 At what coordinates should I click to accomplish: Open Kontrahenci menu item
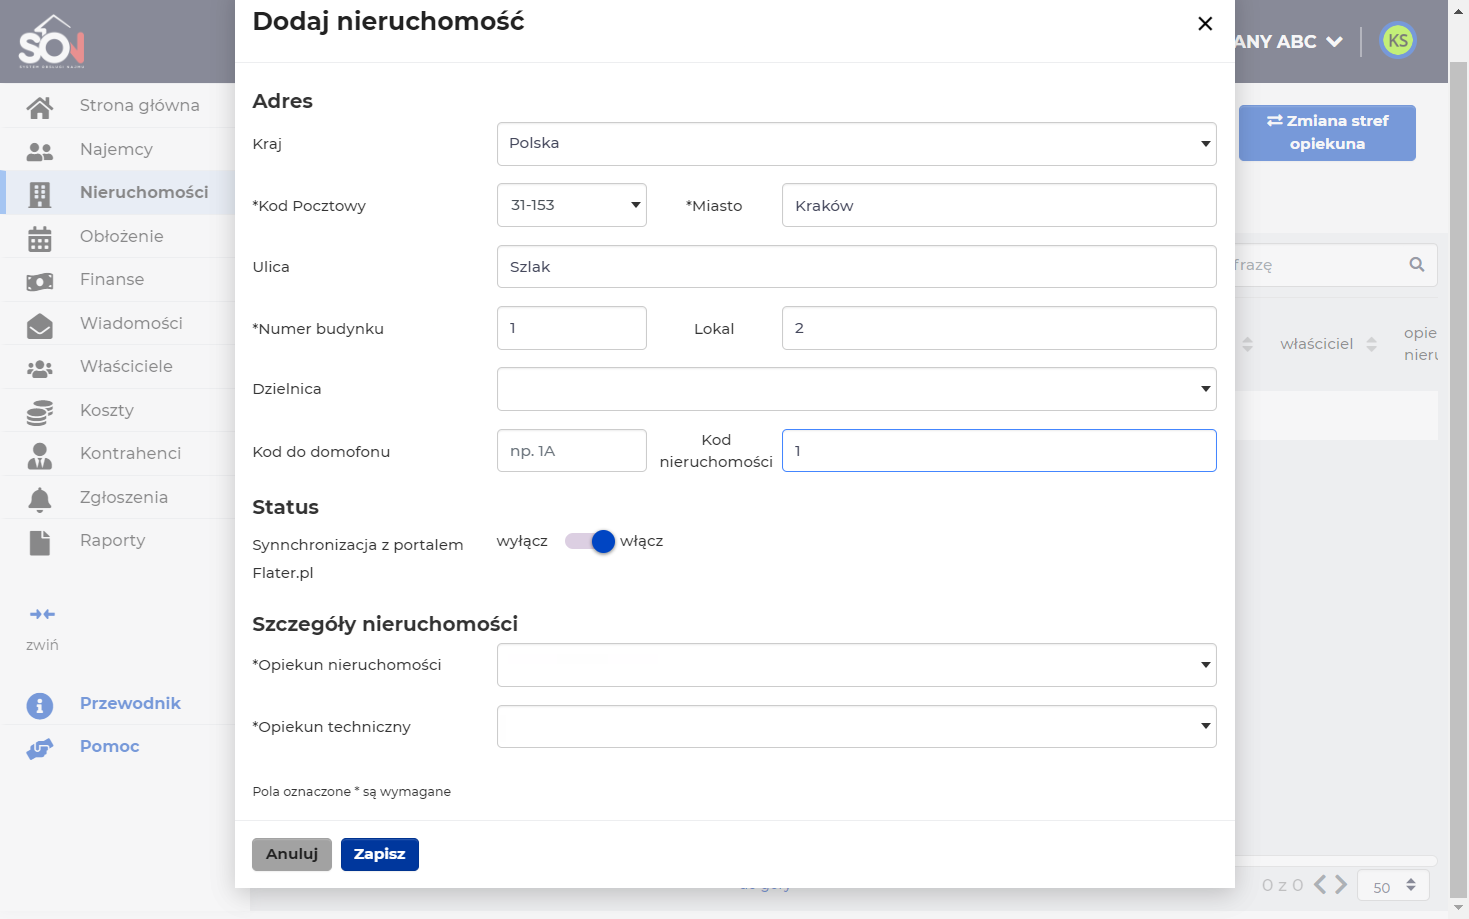(130, 454)
